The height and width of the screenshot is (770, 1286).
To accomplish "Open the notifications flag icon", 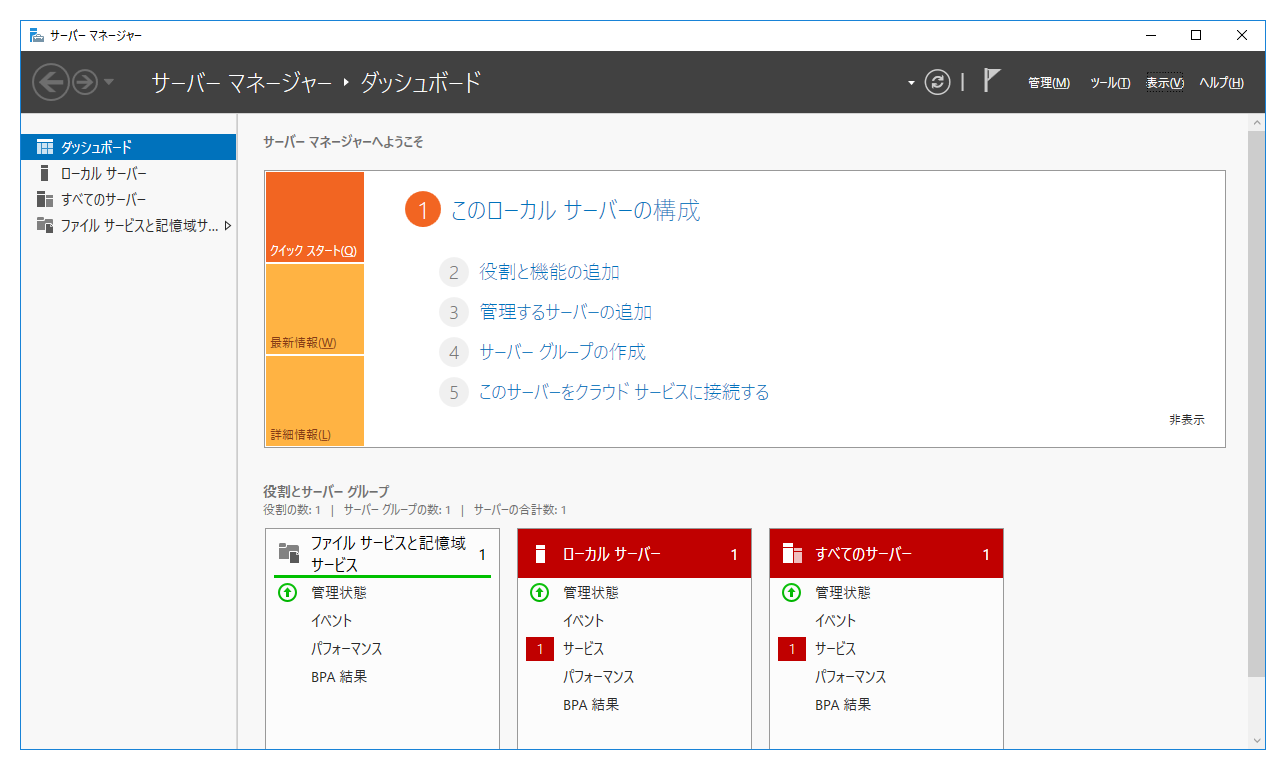I will (x=991, y=81).
